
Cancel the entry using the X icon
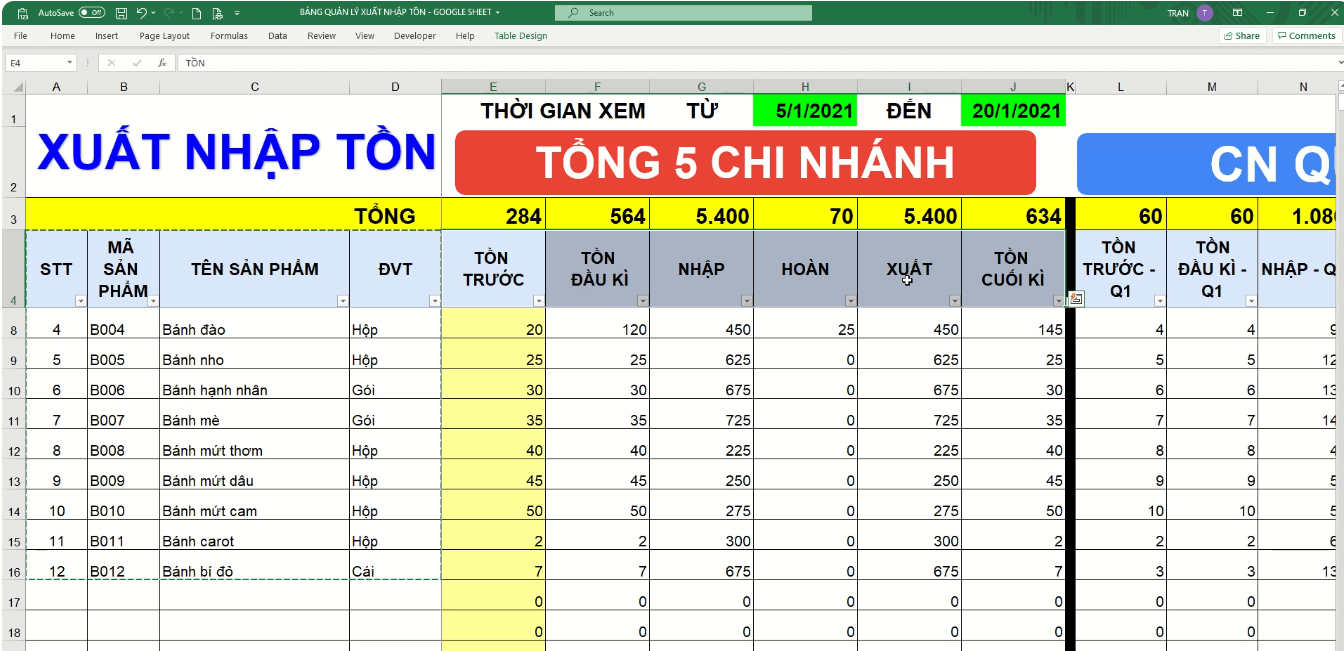coord(111,61)
